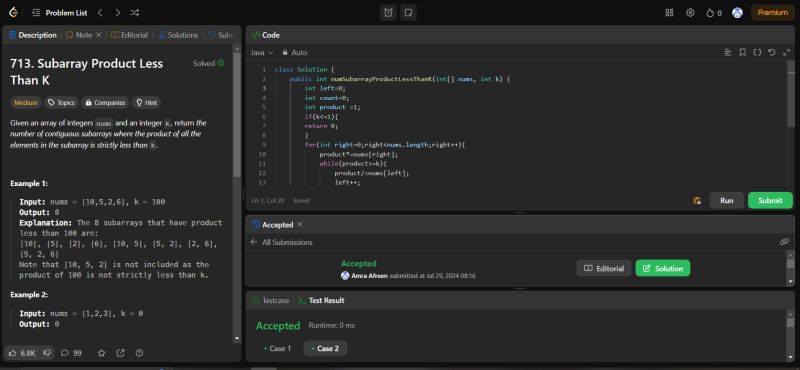Switch to the Note tab
This screenshot has width=800, height=370.
(80, 35)
